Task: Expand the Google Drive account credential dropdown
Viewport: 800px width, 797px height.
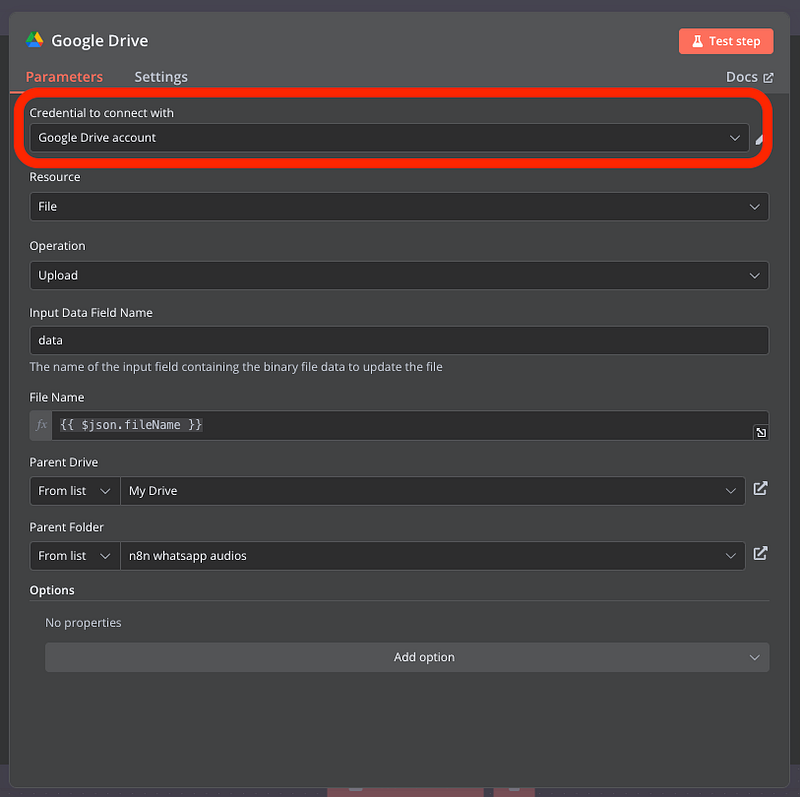Action: click(x=389, y=138)
